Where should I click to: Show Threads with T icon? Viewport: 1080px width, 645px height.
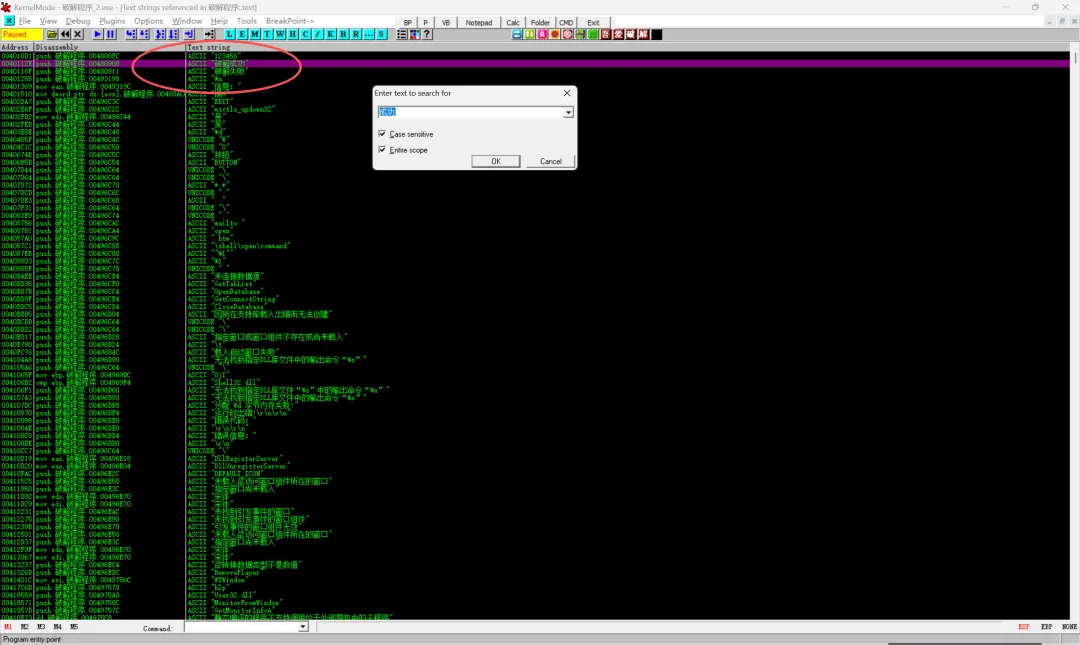coord(267,34)
